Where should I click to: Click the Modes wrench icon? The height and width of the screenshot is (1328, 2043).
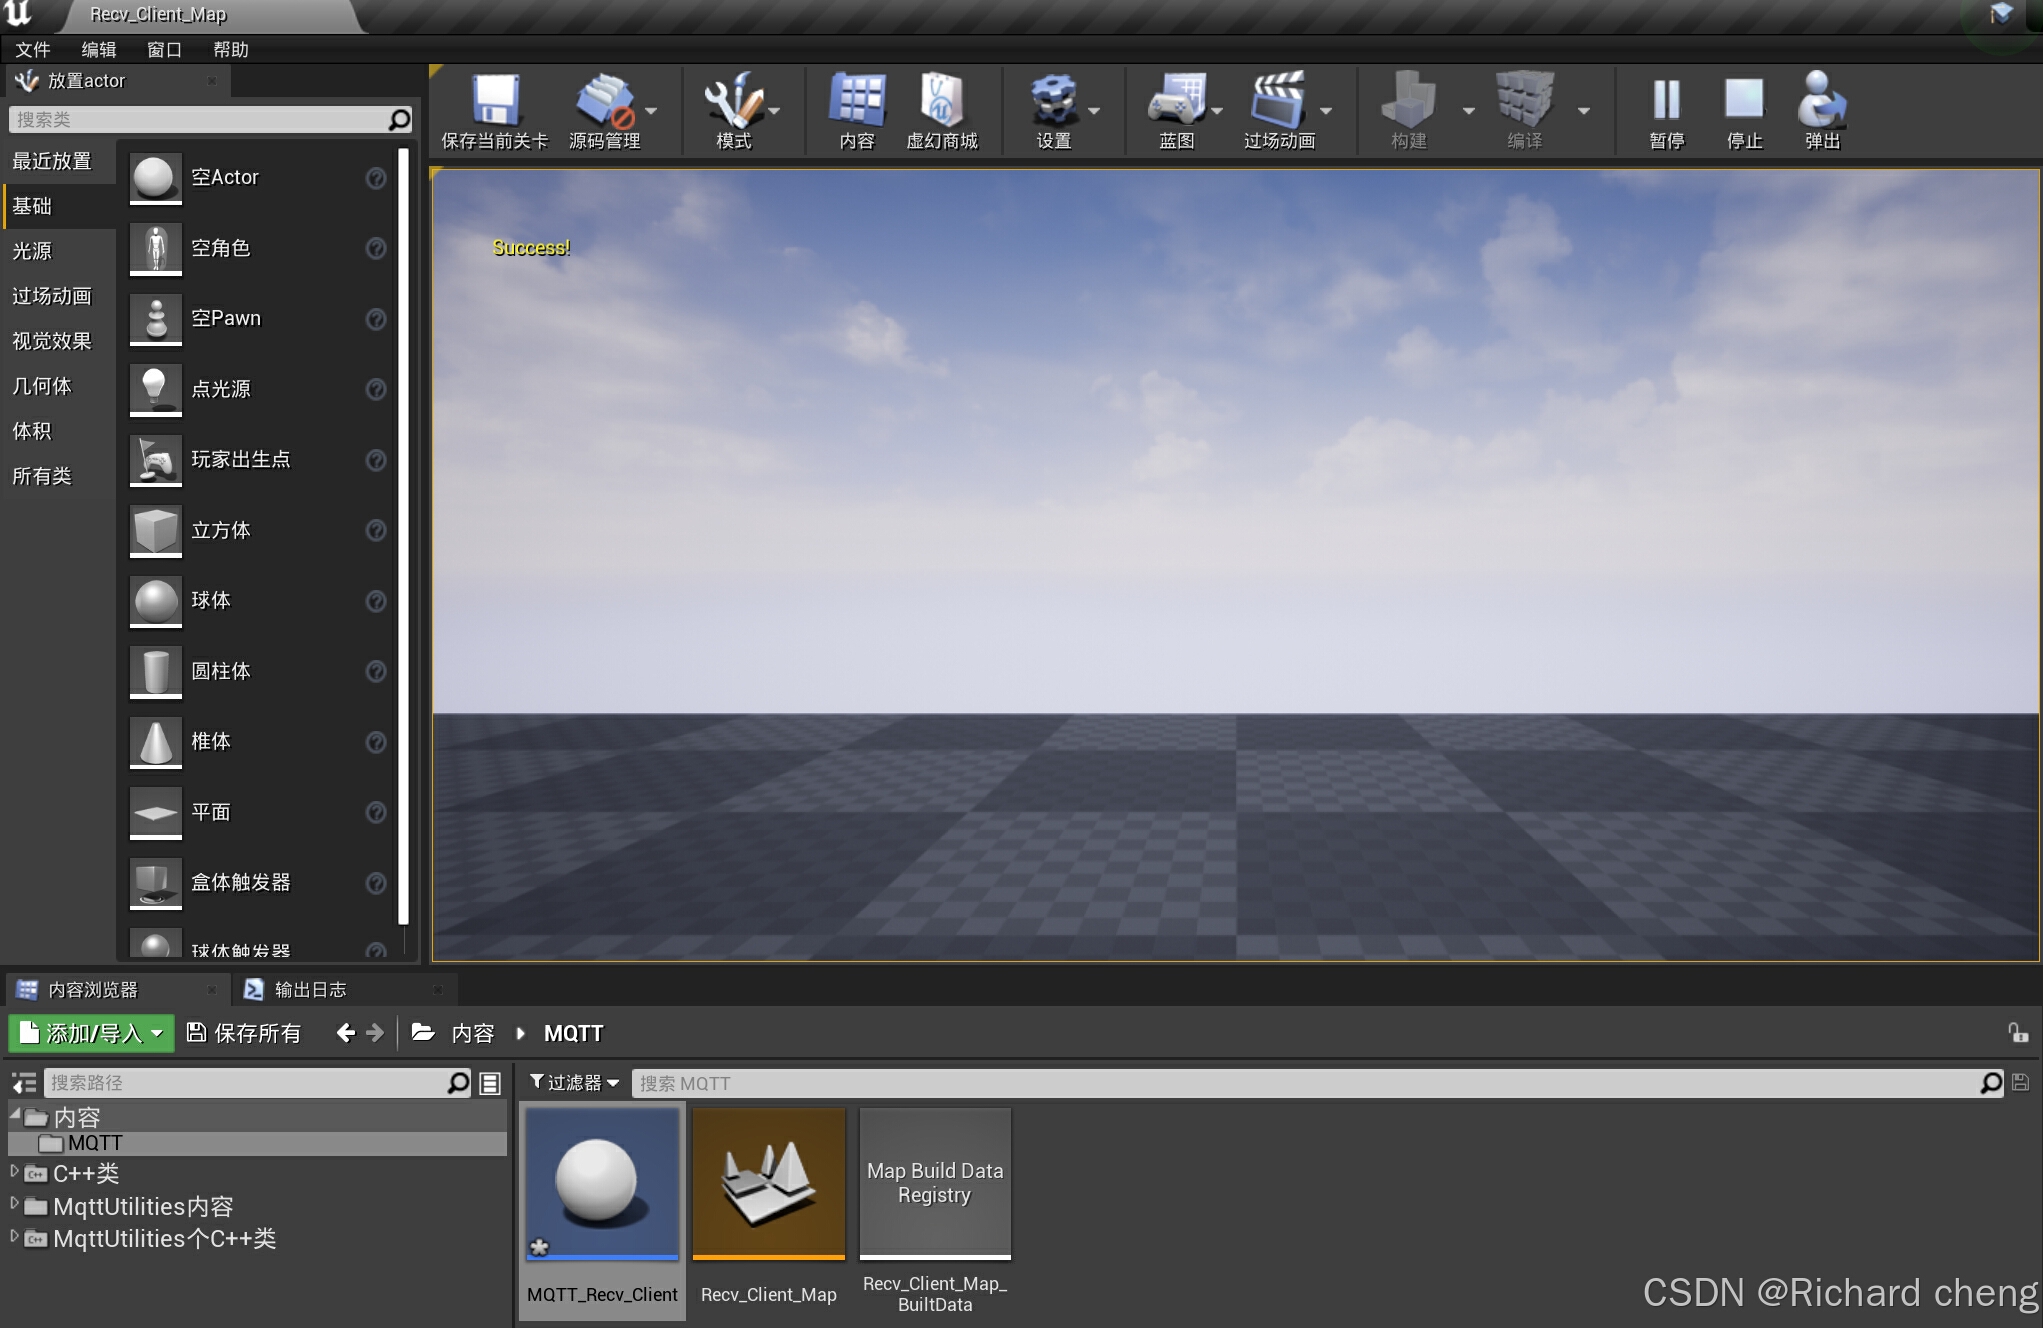point(733,101)
